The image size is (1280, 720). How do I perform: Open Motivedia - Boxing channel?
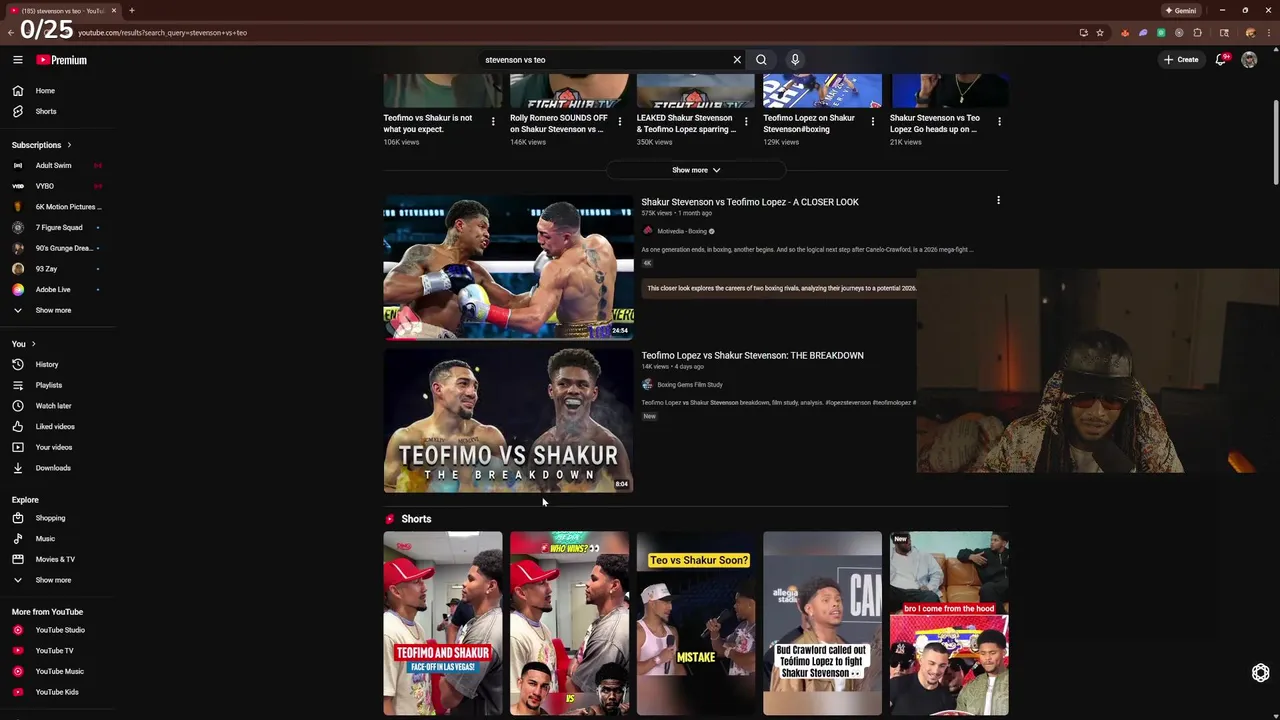[x=682, y=231]
